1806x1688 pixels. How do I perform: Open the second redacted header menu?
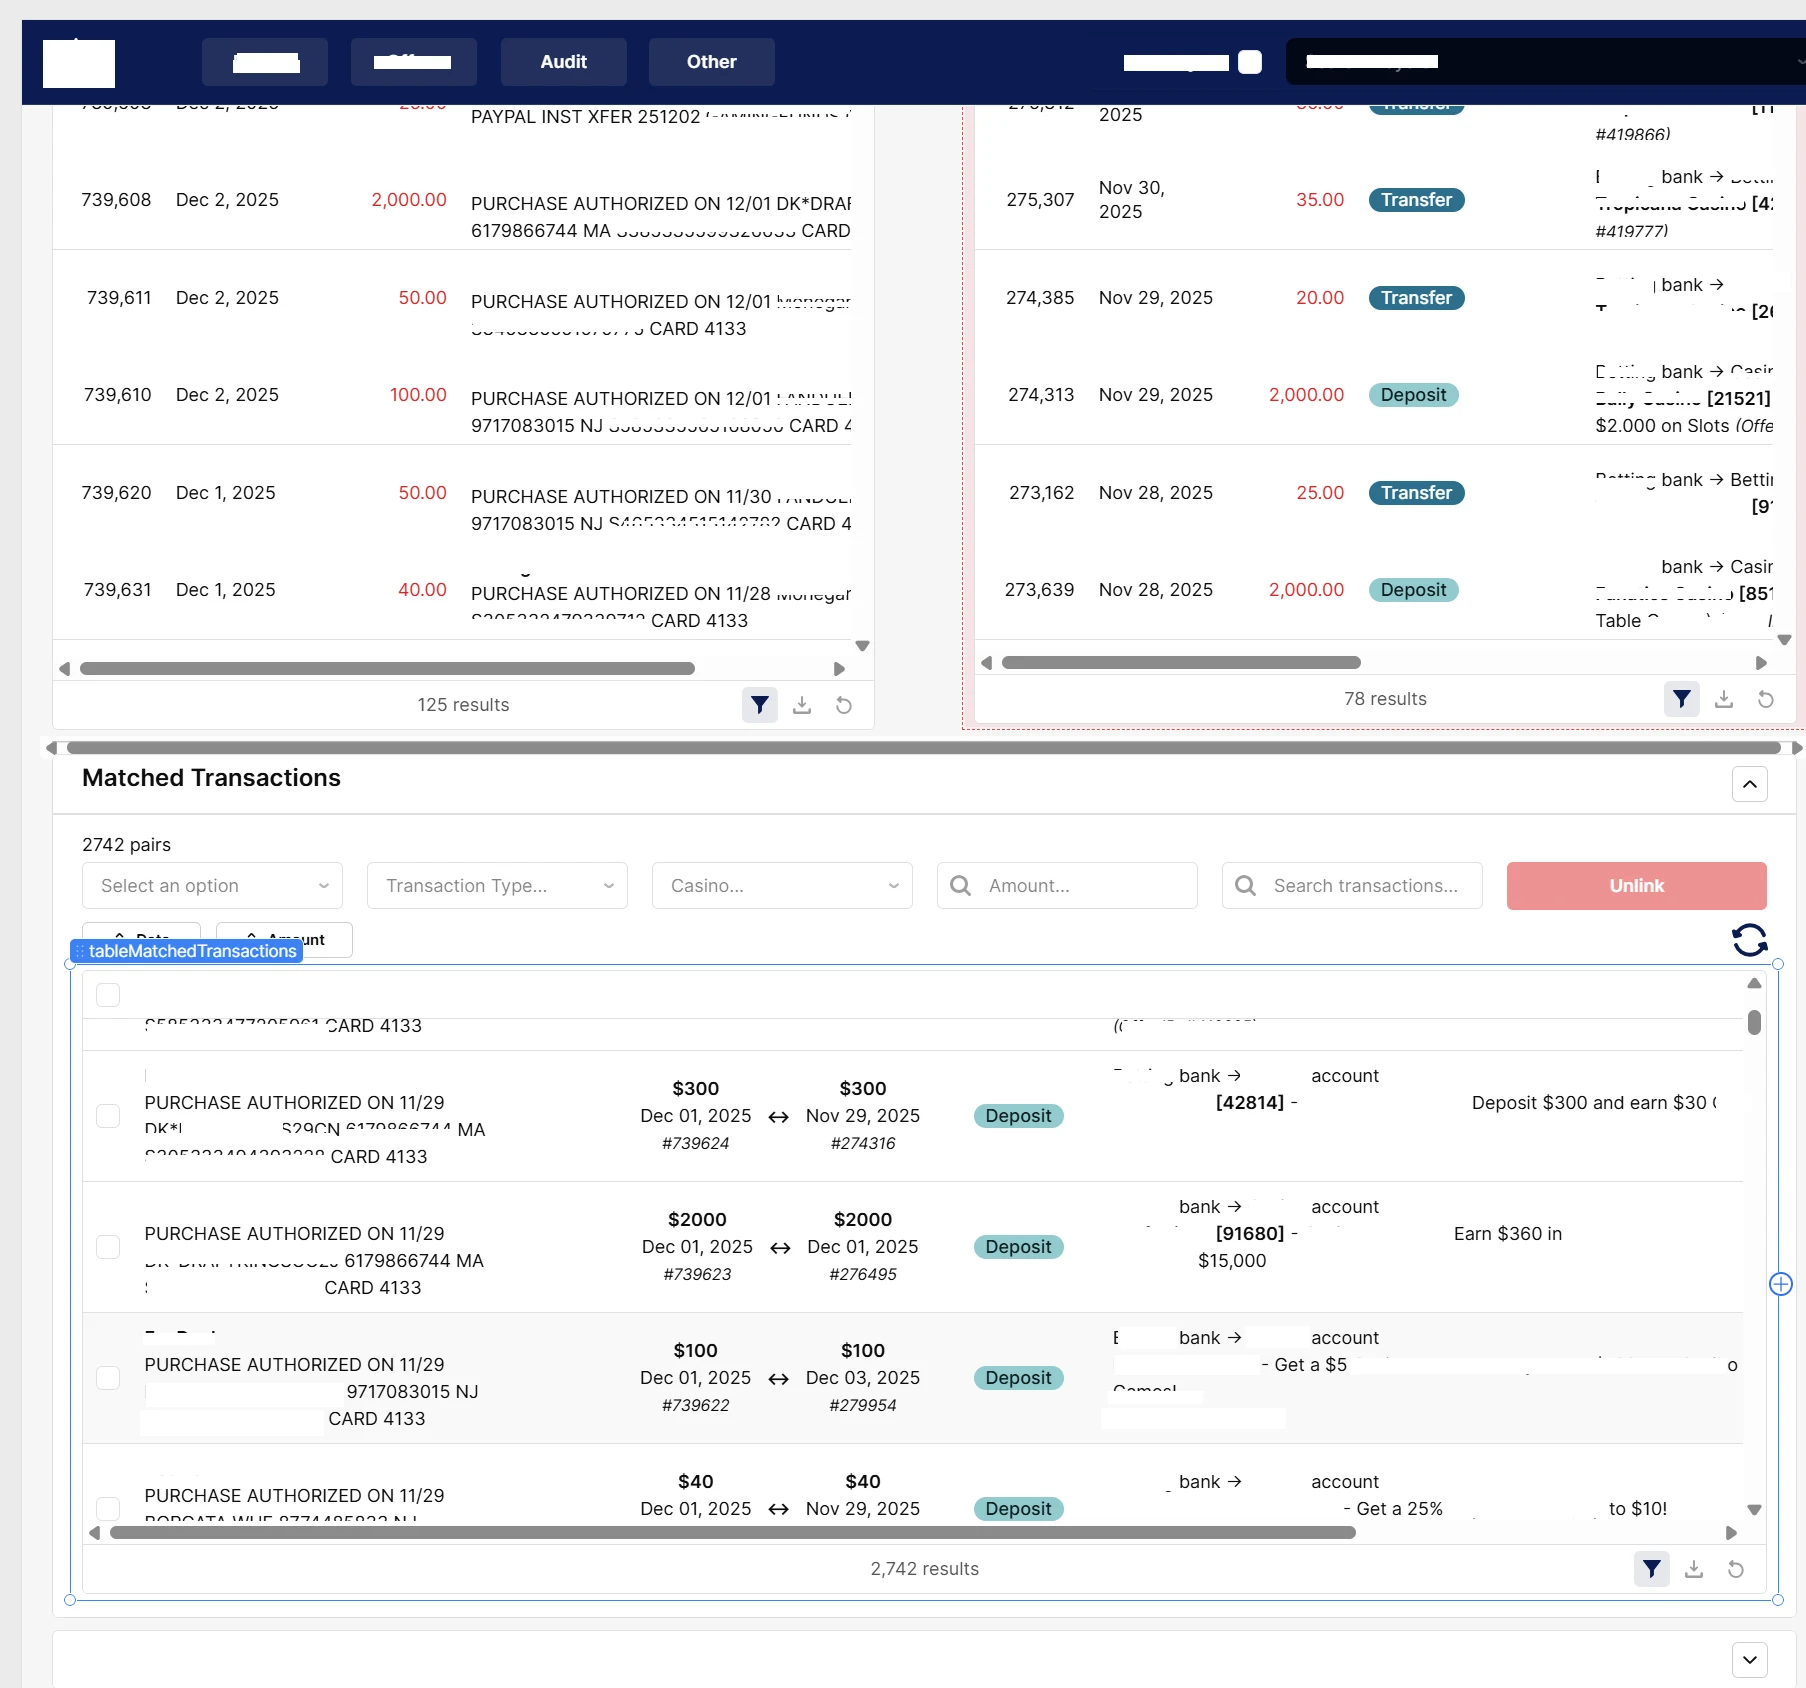click(x=414, y=62)
